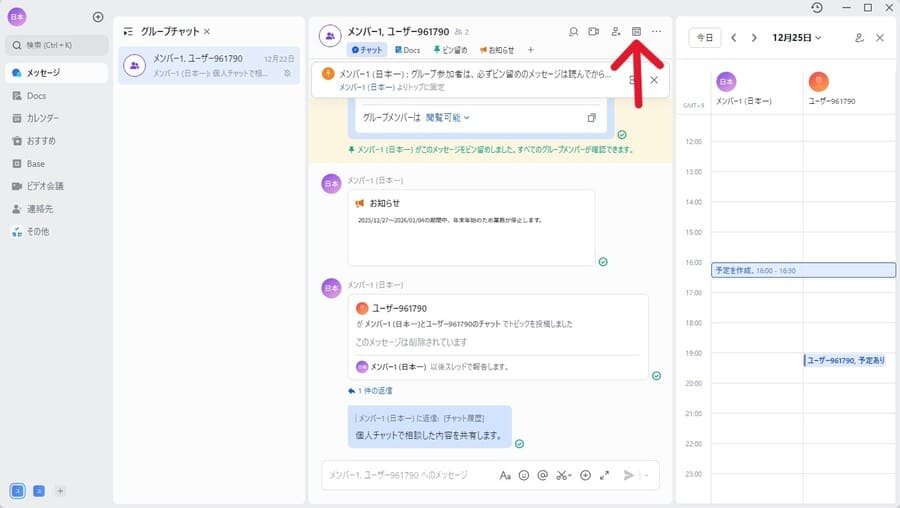Open the pinned top message banner text
This screenshot has width=900, height=508.
(475, 75)
